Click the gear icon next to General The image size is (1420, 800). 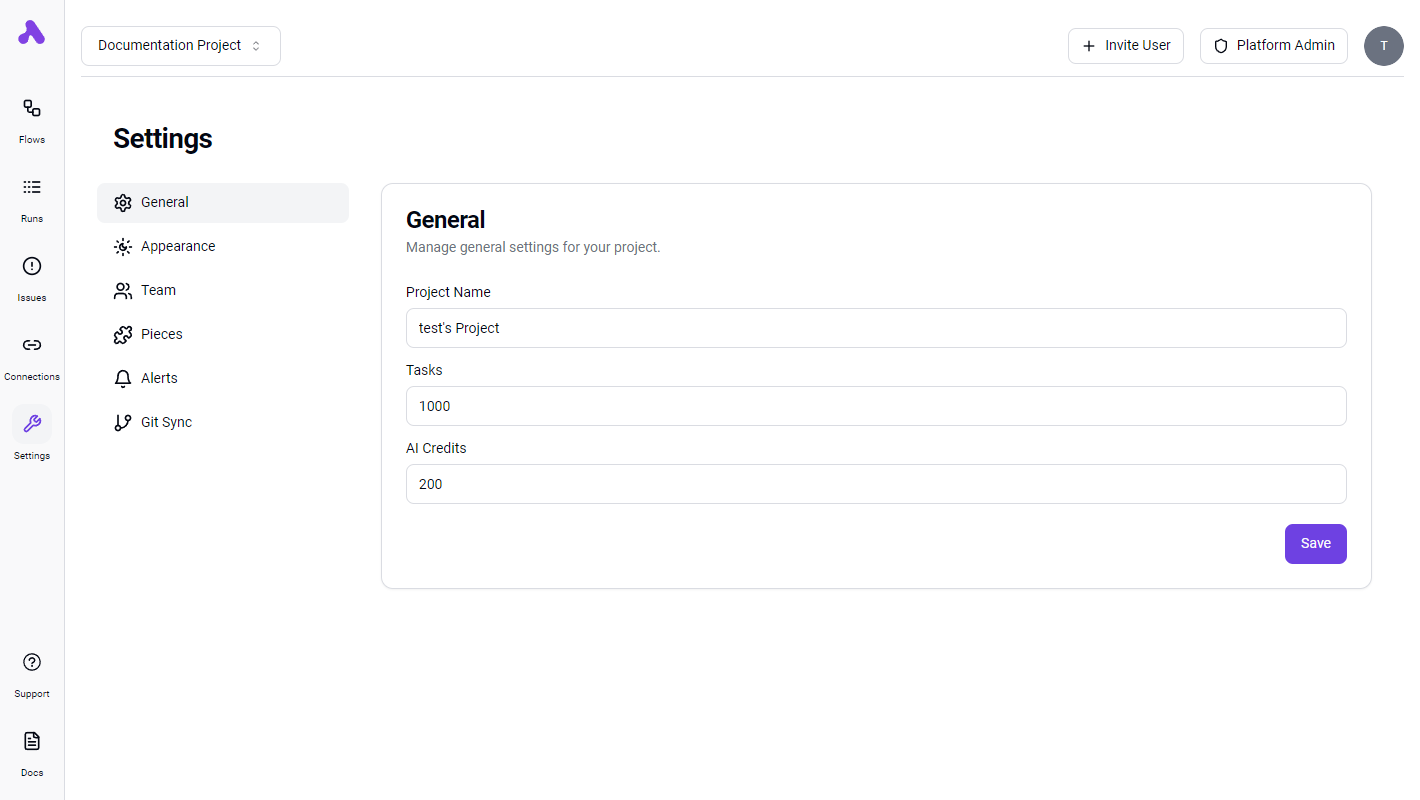(x=122, y=202)
